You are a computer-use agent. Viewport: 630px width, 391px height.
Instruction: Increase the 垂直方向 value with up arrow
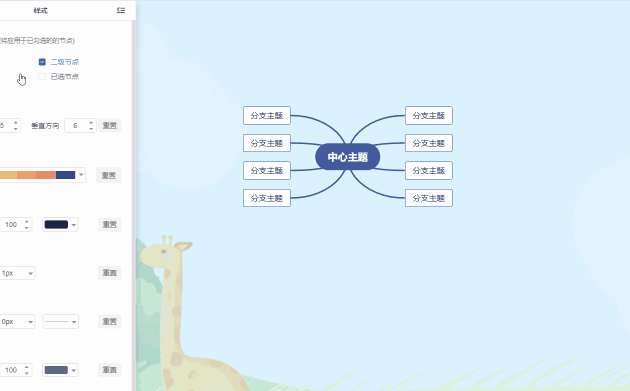[91, 122]
